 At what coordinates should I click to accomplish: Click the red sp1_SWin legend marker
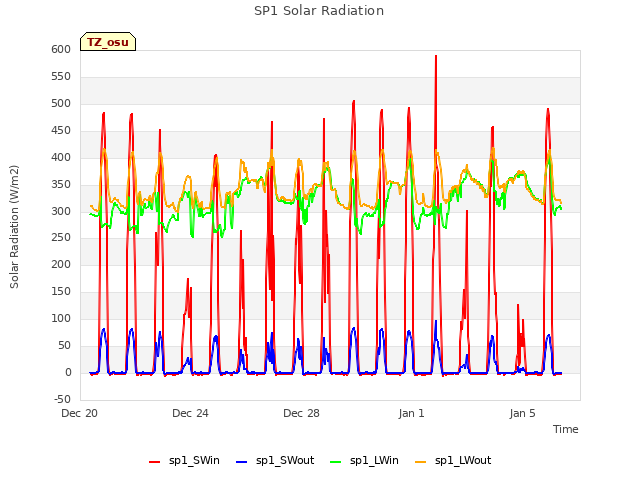click(155, 462)
